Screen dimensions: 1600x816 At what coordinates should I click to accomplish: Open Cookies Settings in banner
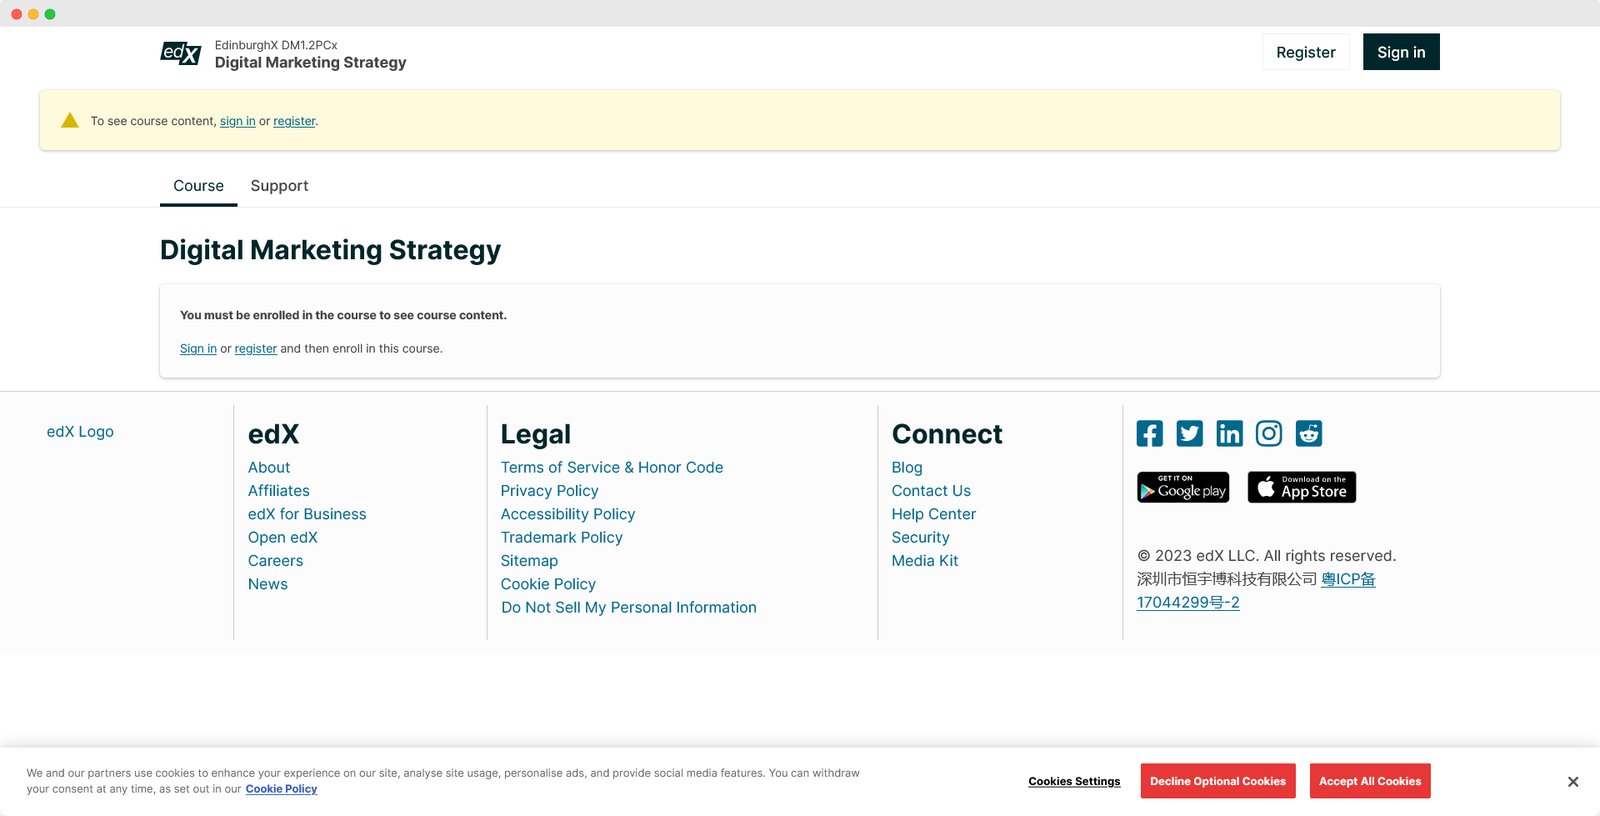[1074, 781]
